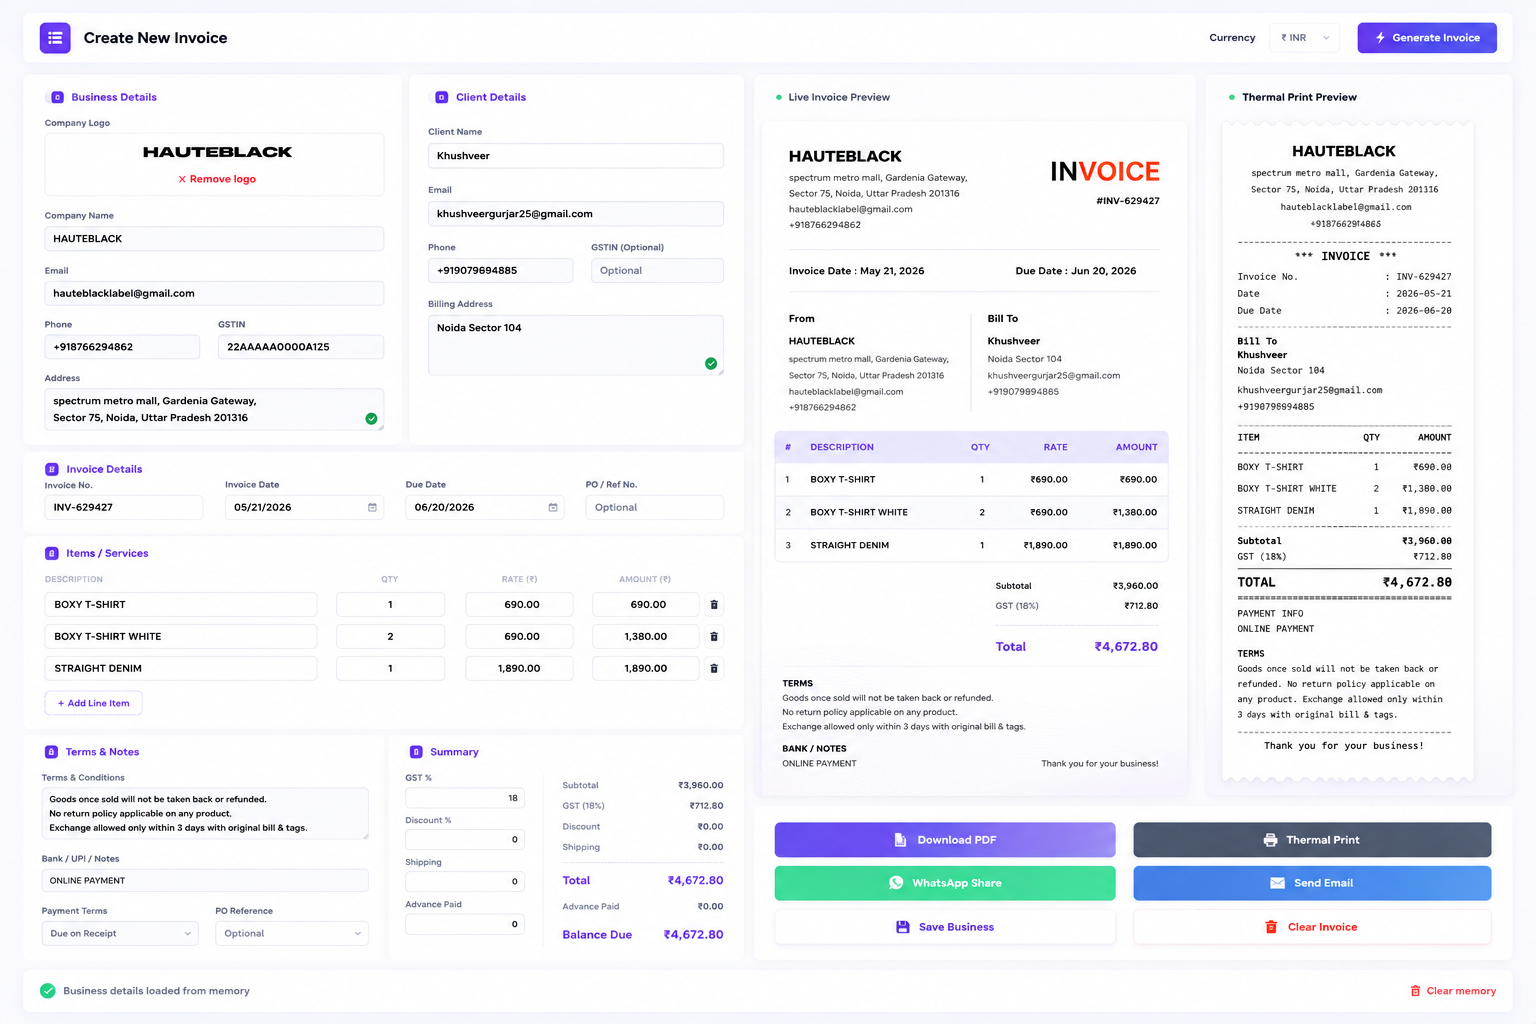The height and width of the screenshot is (1024, 1536).
Task: Focus the Billing Address text area
Action: click(576, 345)
